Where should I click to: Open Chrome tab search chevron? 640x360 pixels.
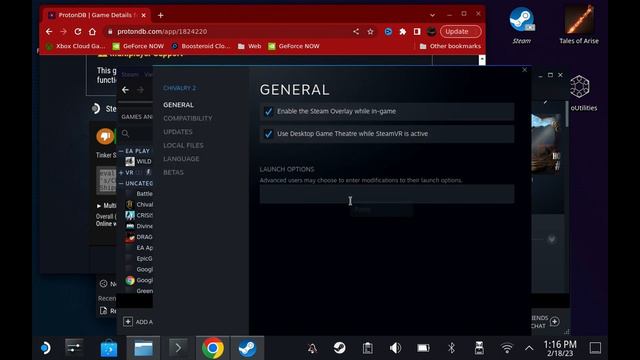tap(432, 15)
